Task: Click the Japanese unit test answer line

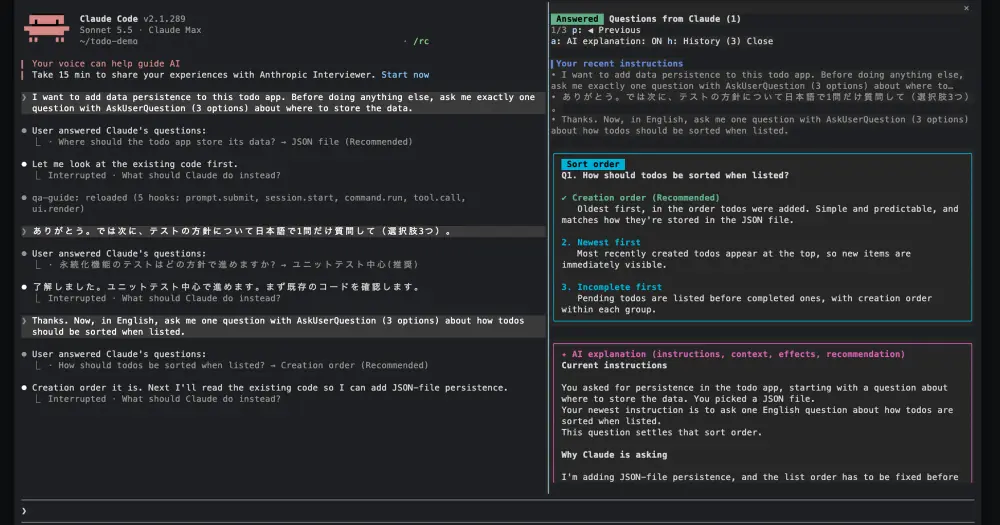Action: [x=233, y=265]
